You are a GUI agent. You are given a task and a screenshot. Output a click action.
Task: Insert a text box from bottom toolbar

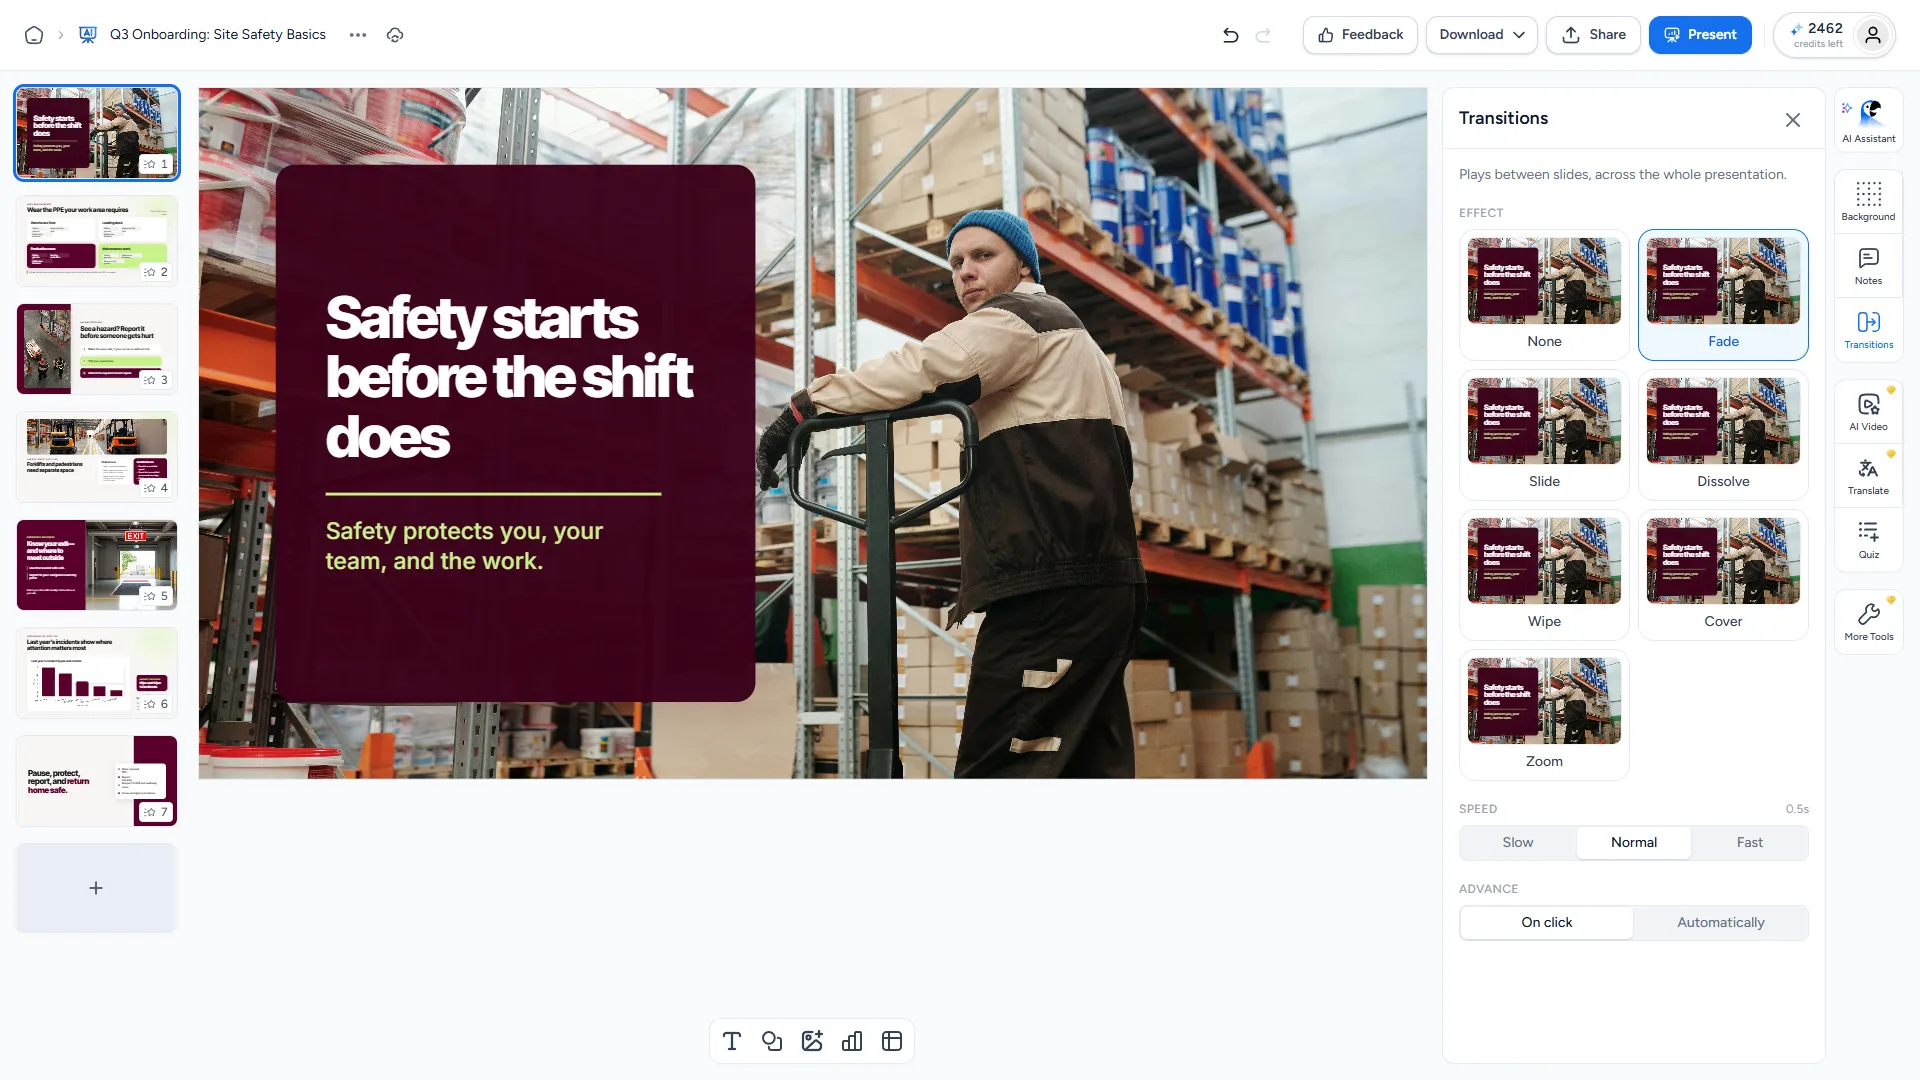[x=732, y=1041]
